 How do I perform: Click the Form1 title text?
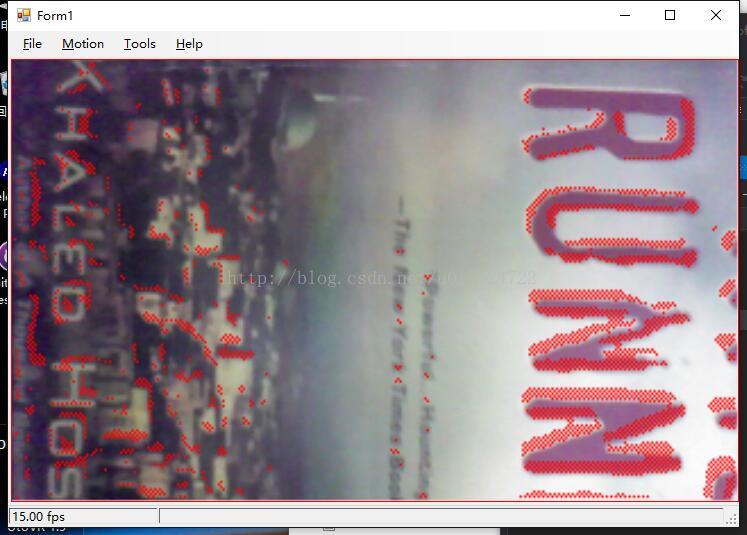point(55,16)
